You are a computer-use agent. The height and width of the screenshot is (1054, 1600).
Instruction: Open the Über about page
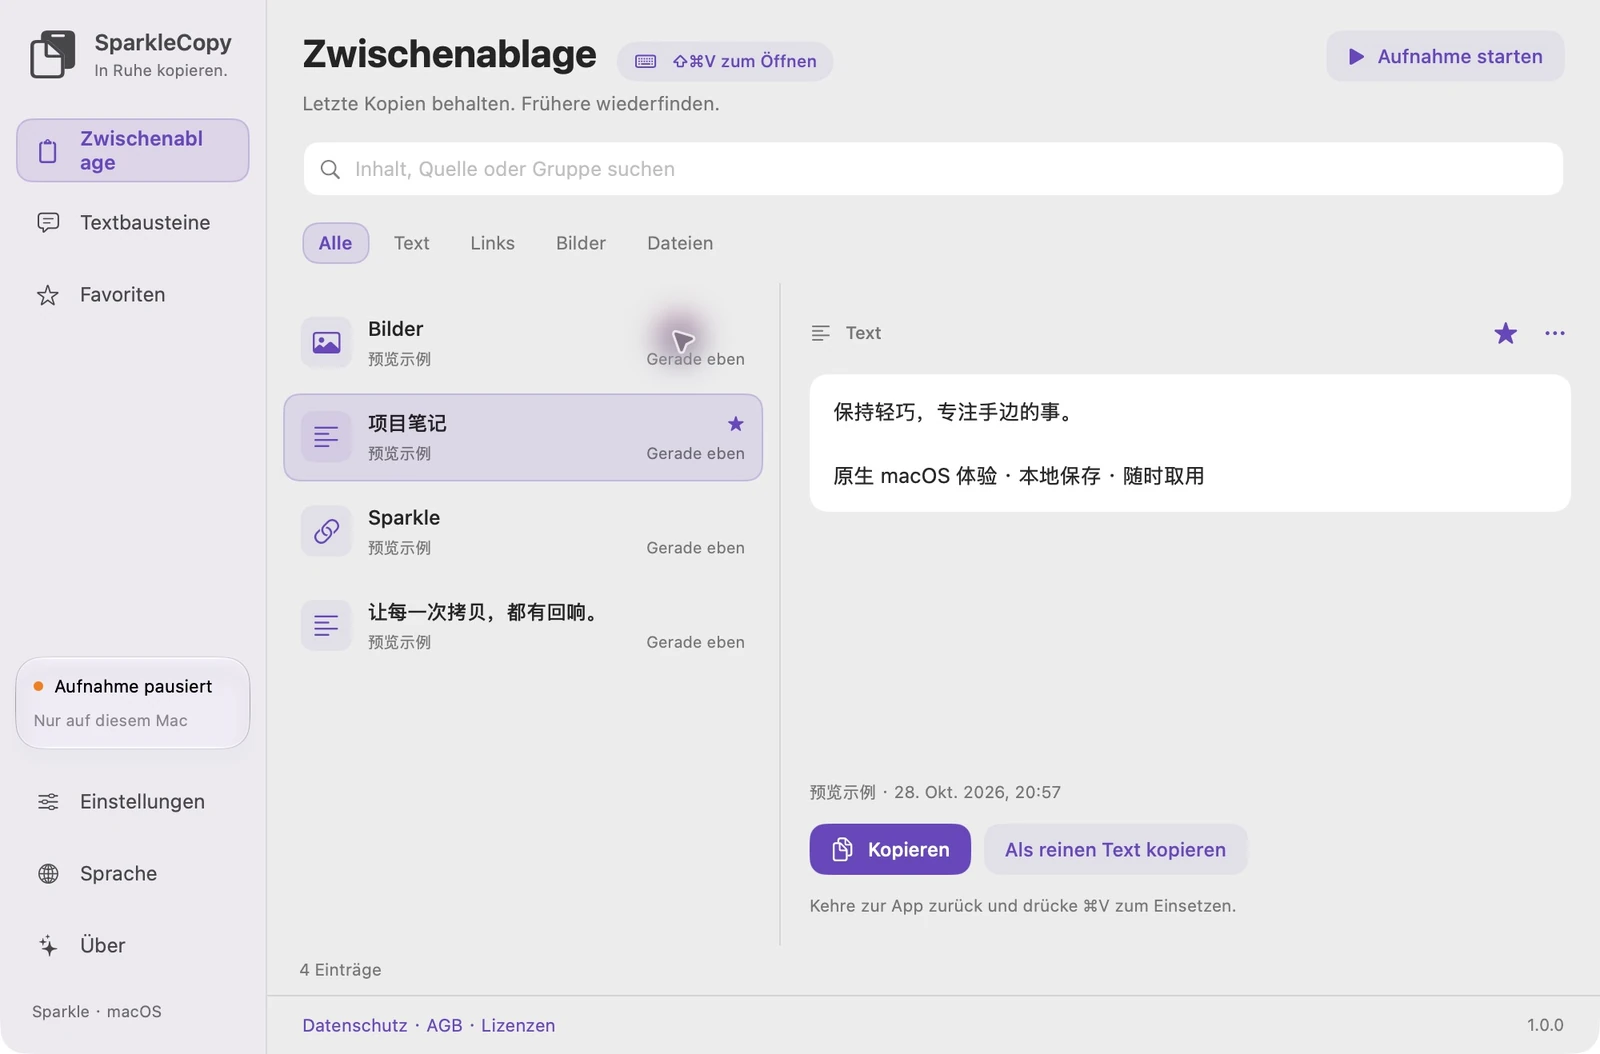133,946
